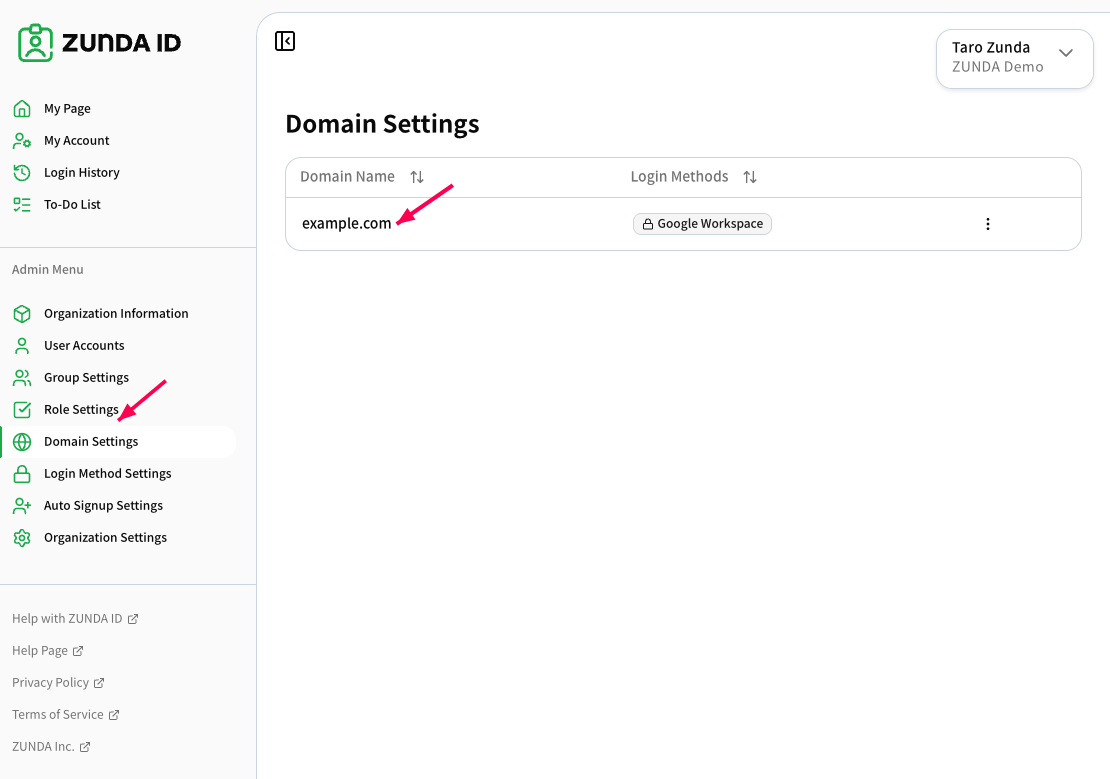This screenshot has width=1110, height=779.
Task: Click the globe icon beside Domain Settings
Action: pos(22,442)
